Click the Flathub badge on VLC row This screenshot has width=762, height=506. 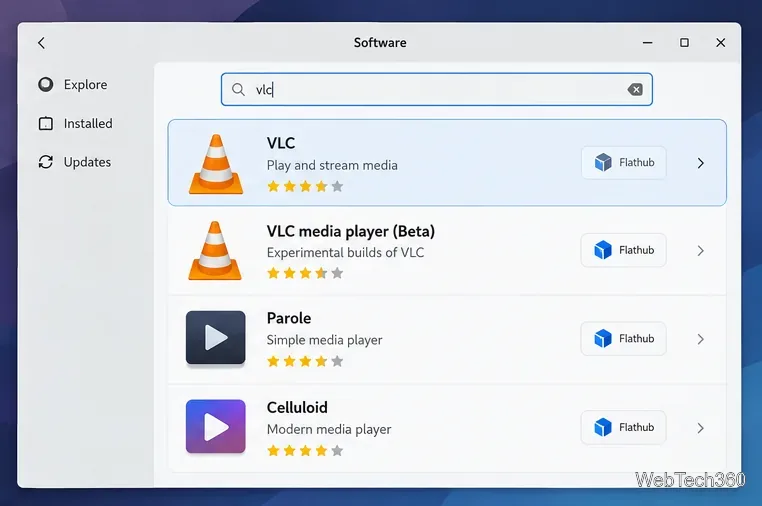[623, 162]
